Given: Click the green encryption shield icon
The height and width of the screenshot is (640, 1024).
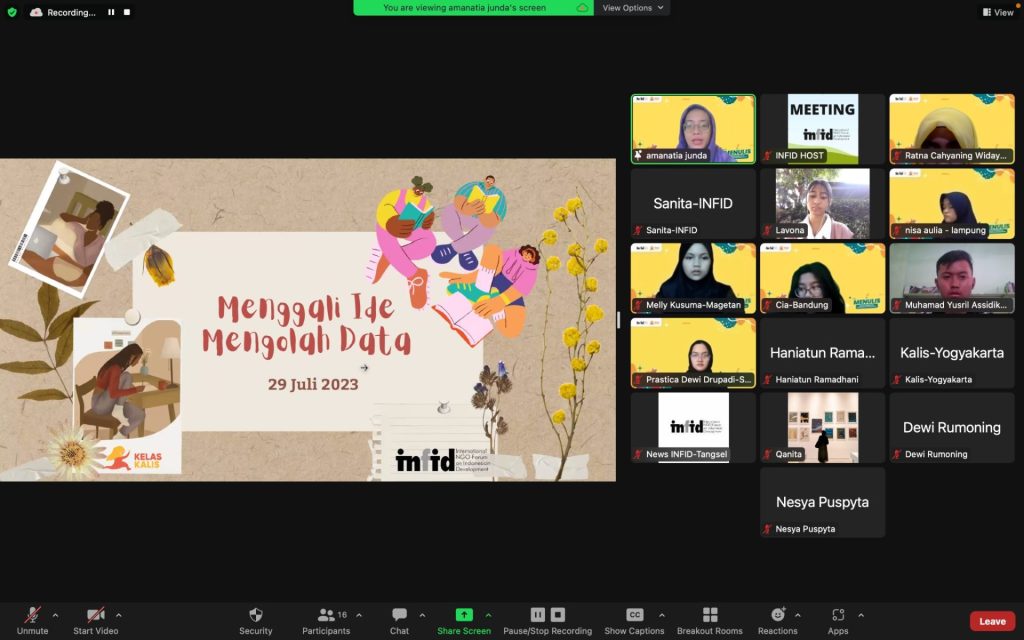Looking at the screenshot, I should tap(12, 12).
